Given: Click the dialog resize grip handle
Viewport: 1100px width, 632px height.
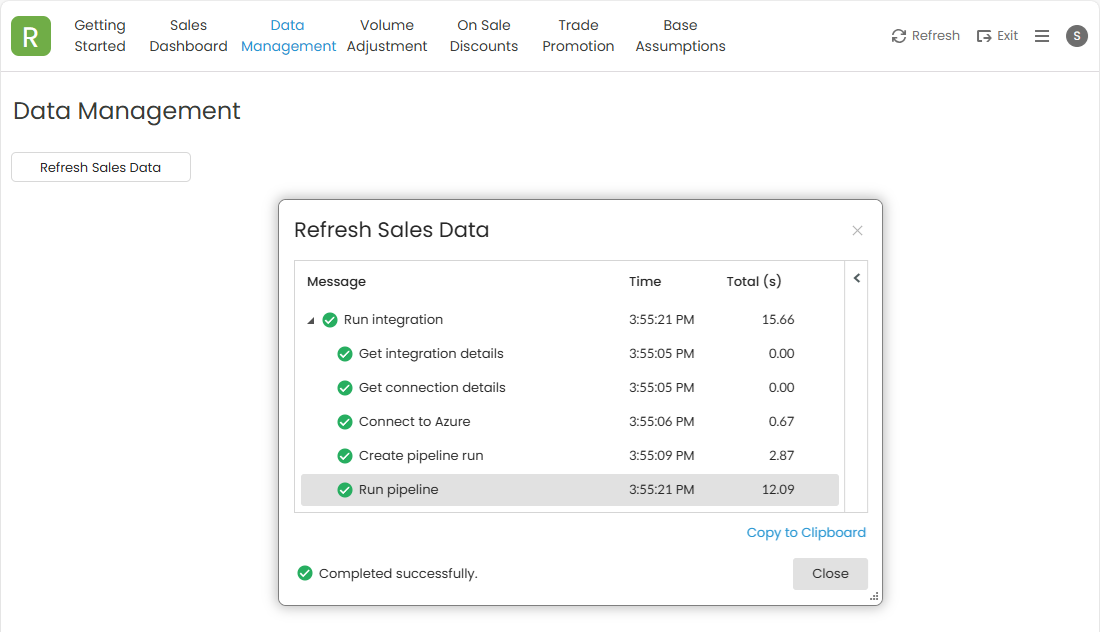Looking at the screenshot, I should [874, 597].
